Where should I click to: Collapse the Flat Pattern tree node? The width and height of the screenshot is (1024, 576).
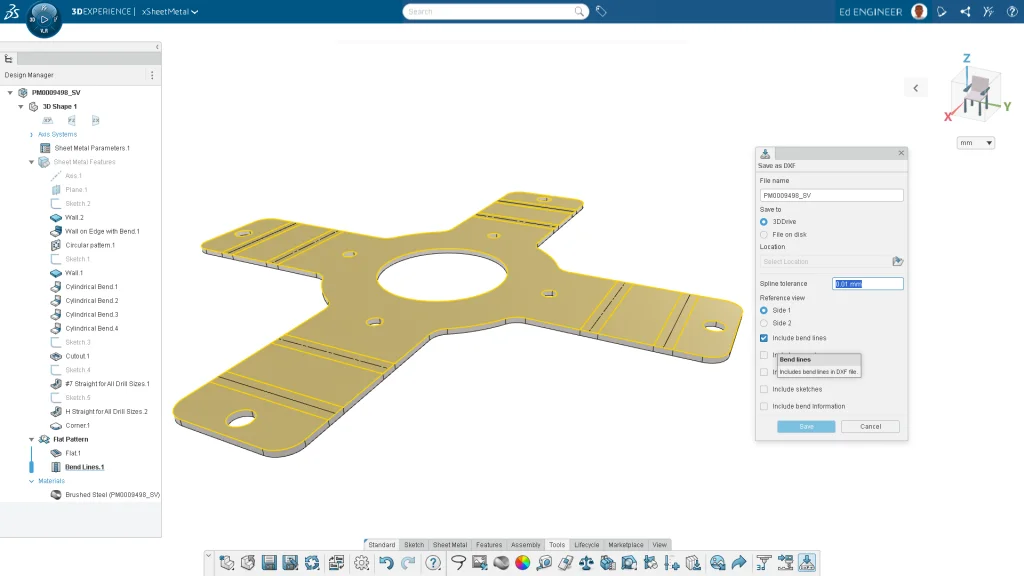tap(30, 439)
